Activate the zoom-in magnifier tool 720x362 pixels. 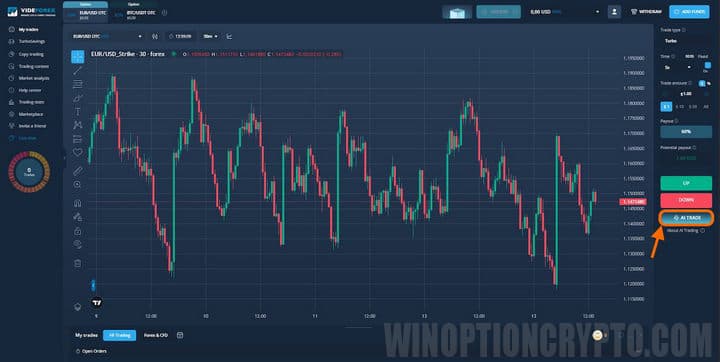(x=78, y=184)
